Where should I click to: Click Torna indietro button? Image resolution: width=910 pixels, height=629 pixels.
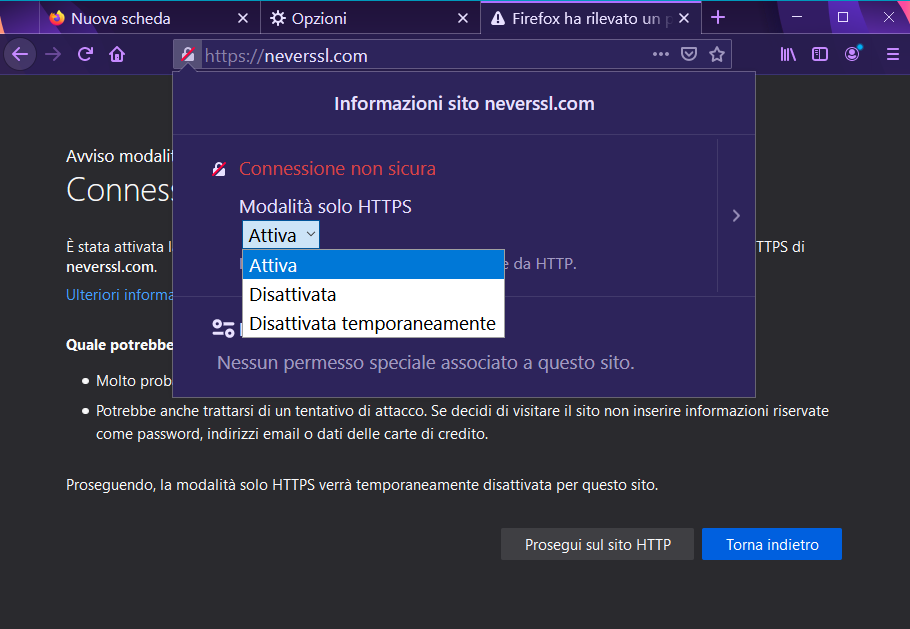772,544
